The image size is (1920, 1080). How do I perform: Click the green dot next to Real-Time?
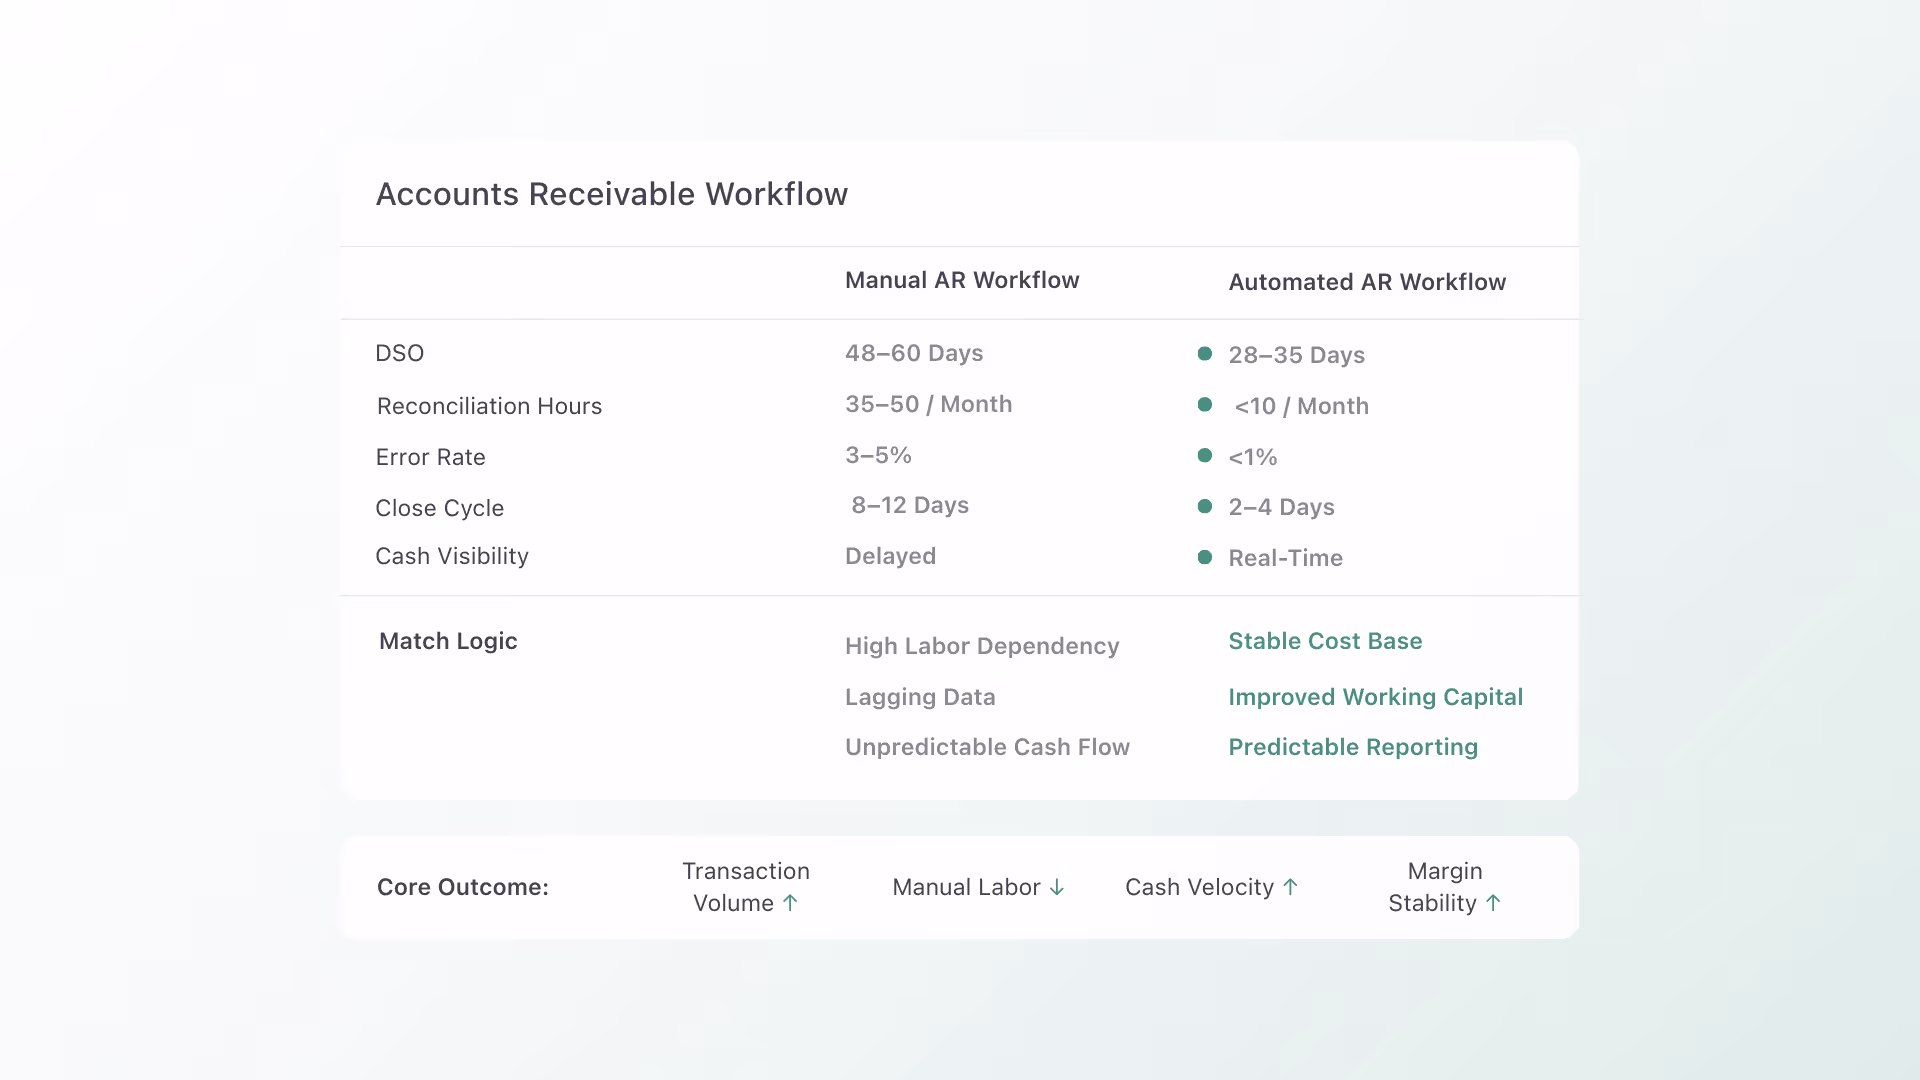(1205, 557)
